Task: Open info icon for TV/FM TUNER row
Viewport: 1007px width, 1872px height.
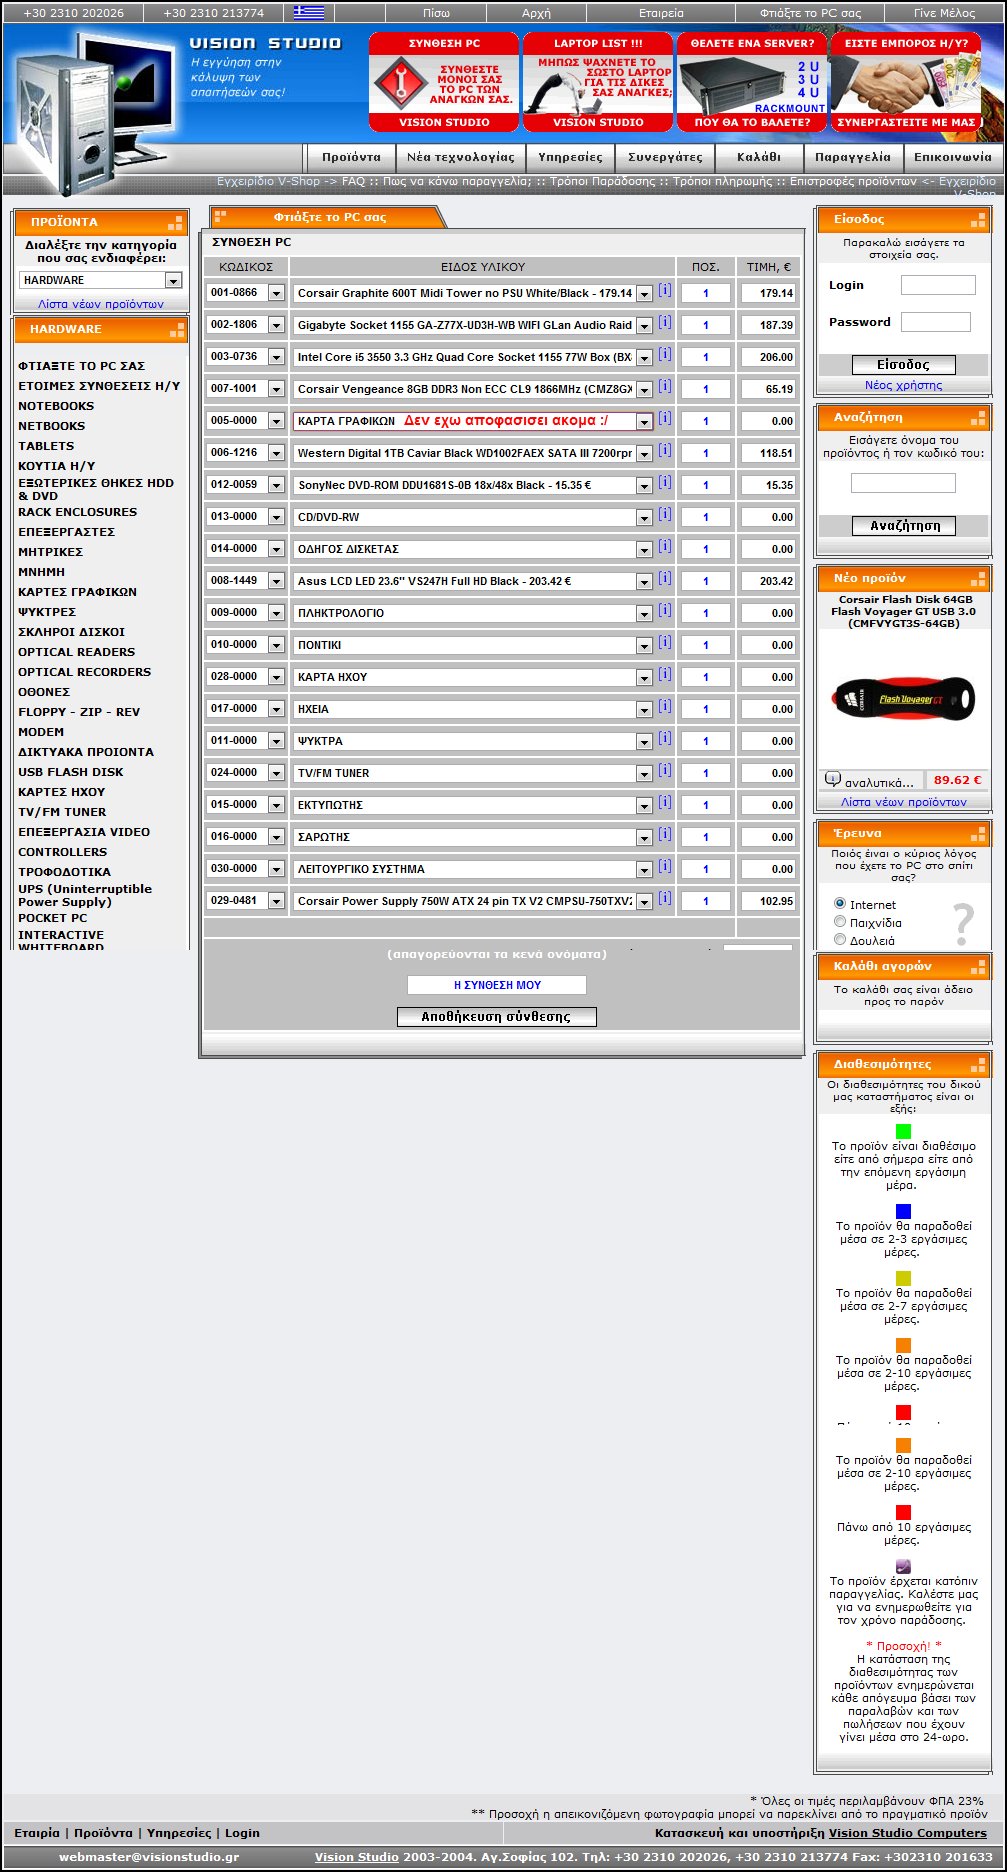Action: point(665,771)
